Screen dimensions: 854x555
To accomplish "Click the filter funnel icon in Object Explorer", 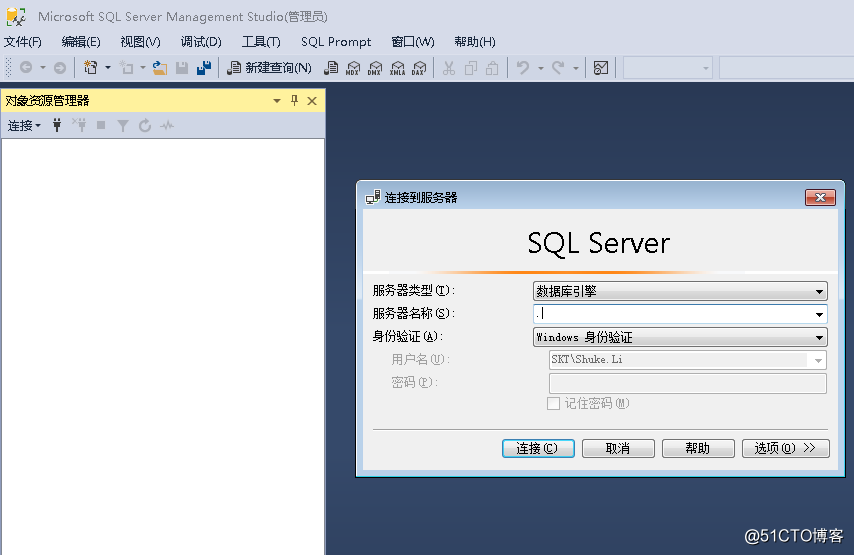I will pyautogui.click(x=123, y=126).
